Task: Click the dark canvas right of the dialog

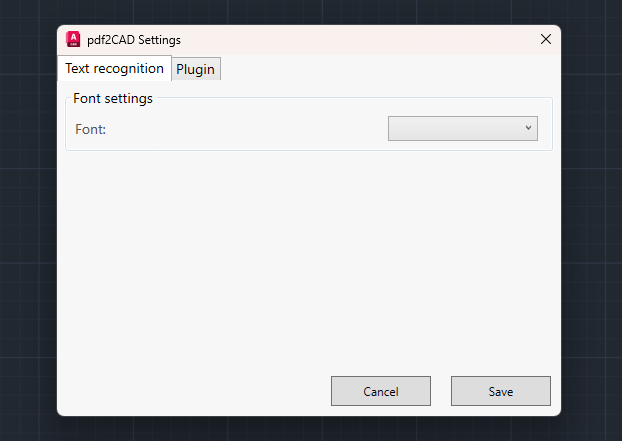Action: pos(592,220)
